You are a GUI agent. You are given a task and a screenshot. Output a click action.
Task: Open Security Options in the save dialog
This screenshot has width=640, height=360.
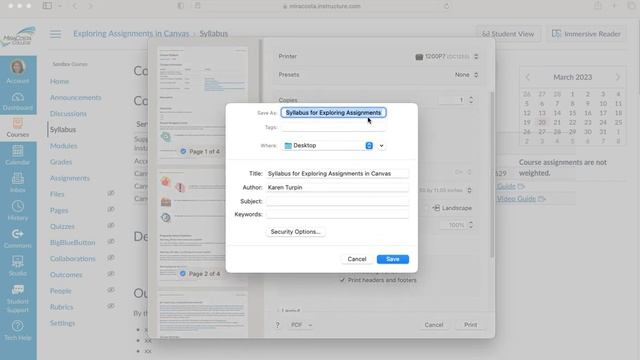coord(296,232)
